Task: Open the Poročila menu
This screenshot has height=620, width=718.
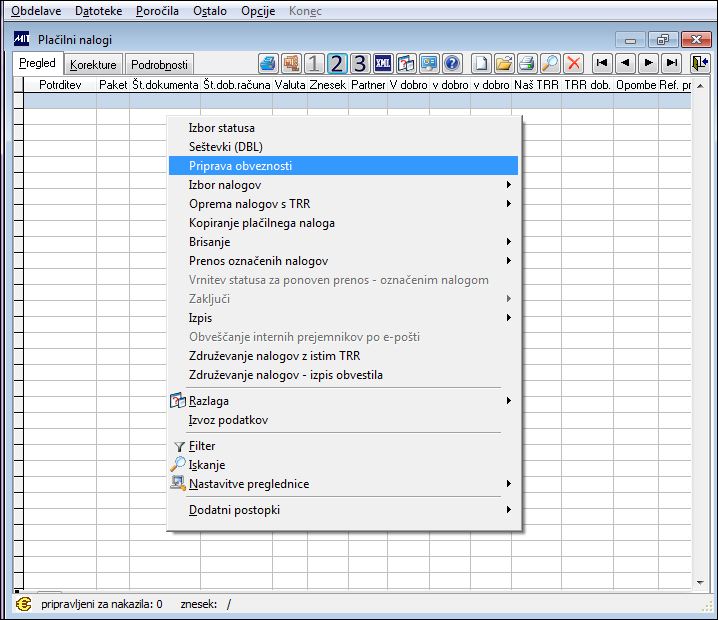Action: (157, 11)
